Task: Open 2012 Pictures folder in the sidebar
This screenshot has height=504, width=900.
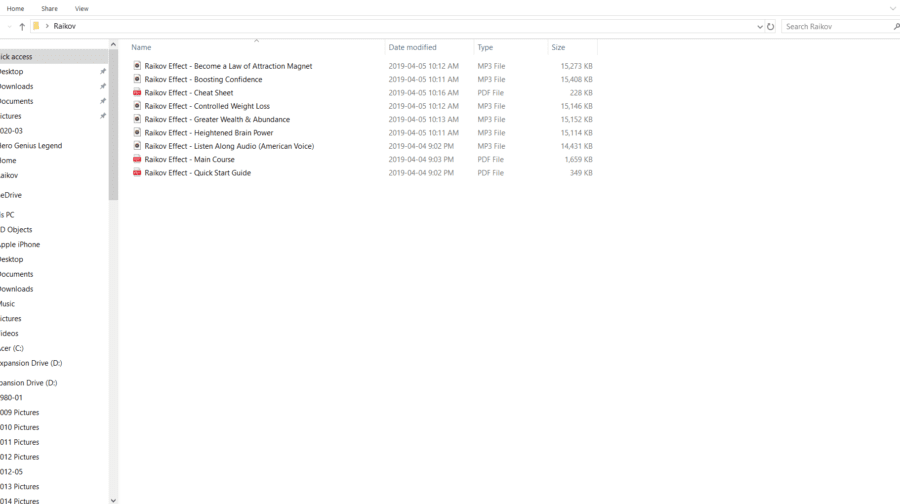Action: pos(20,457)
